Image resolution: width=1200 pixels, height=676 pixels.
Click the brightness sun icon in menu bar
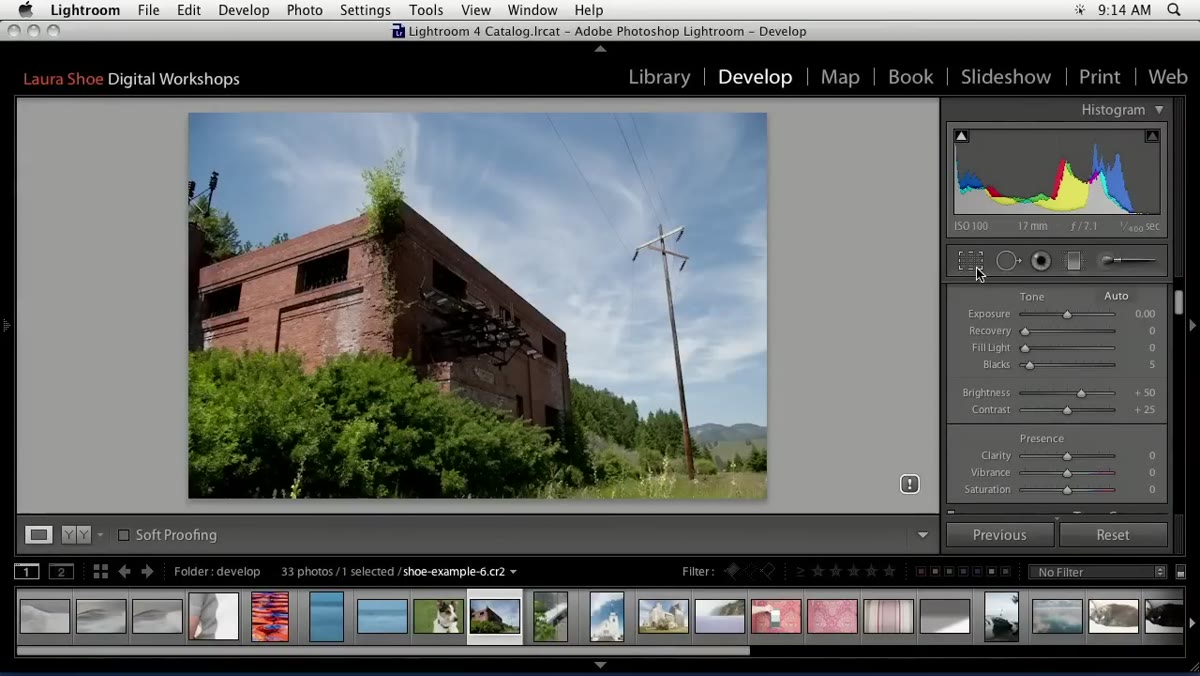pos(1079,10)
